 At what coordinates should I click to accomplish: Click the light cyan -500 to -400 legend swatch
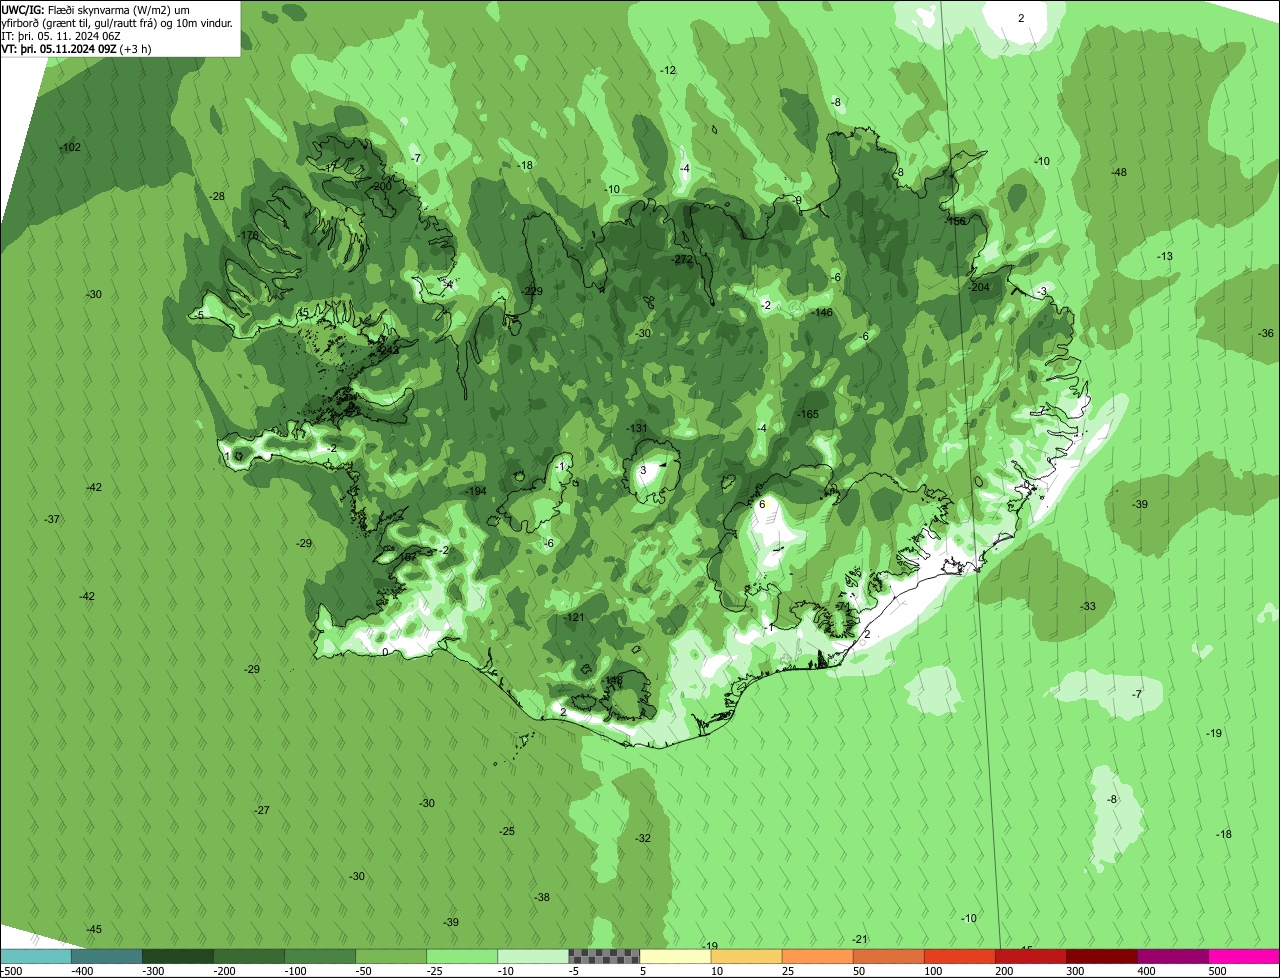[x=36, y=956]
